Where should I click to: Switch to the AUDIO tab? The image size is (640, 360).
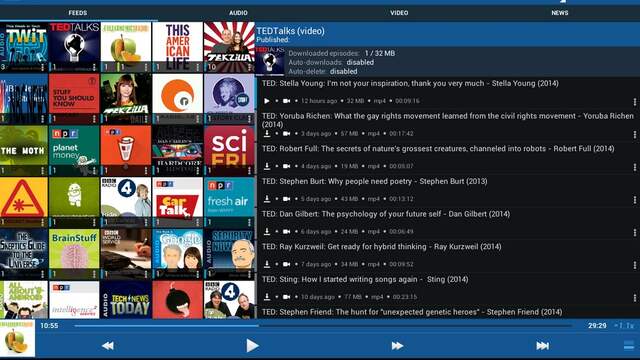click(x=238, y=13)
